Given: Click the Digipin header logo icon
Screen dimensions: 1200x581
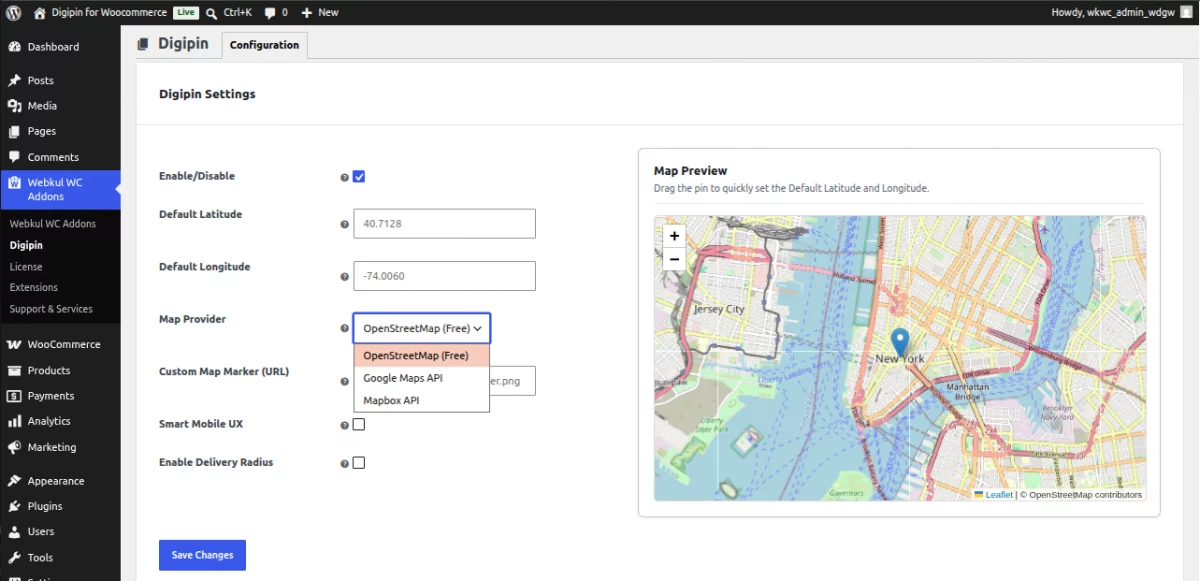Looking at the screenshot, I should (143, 44).
